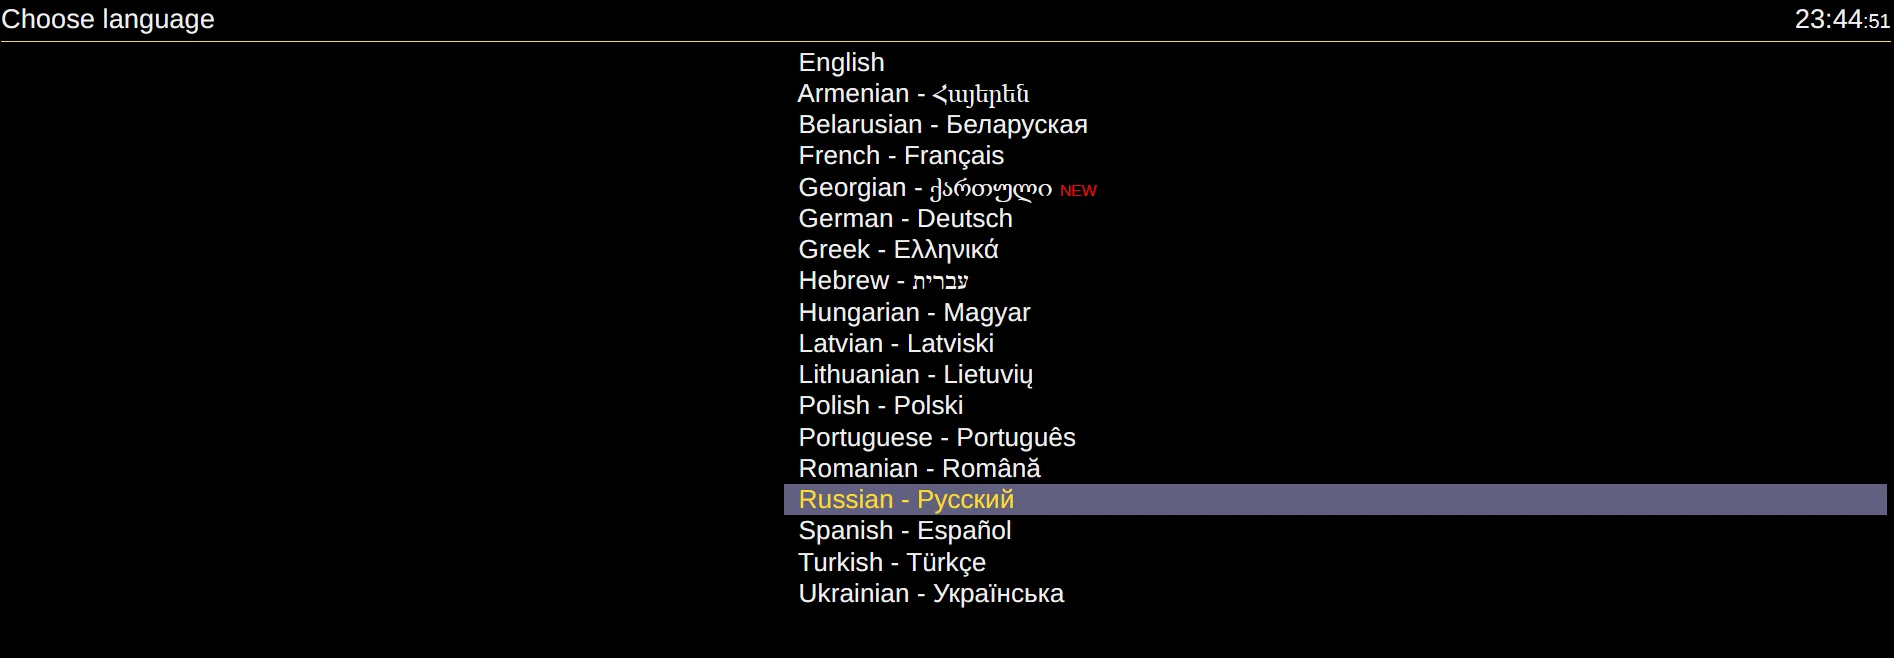Pick Polish - Polski option
Image resolution: width=1894 pixels, height=658 pixels.
pyautogui.click(x=880, y=406)
